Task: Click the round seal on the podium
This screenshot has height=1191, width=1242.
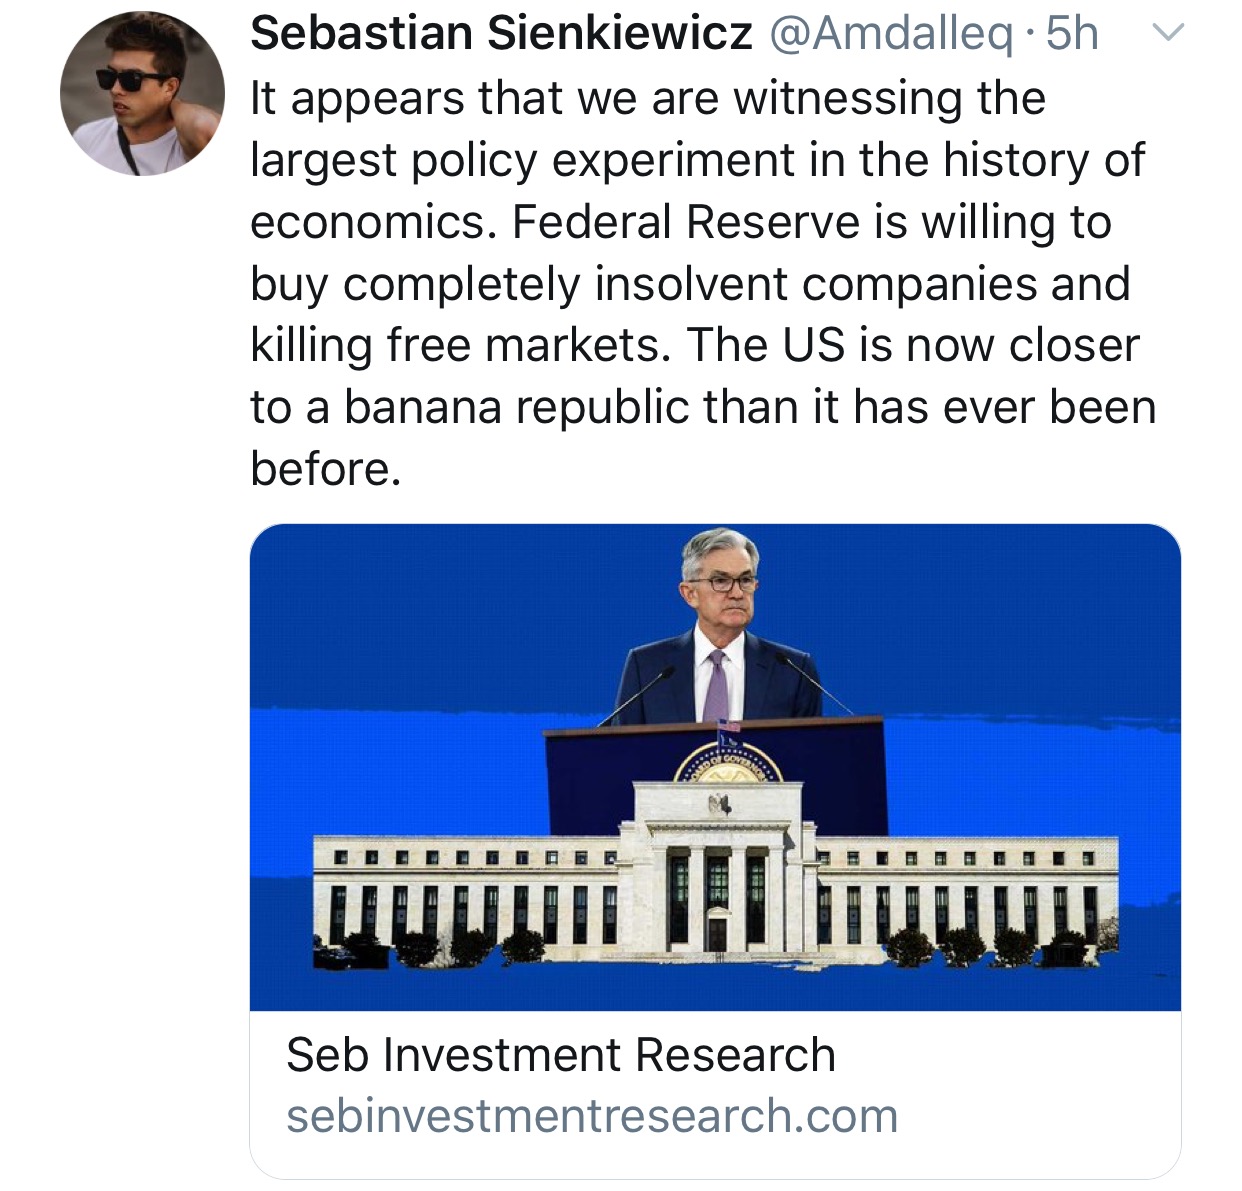Action: 729,765
